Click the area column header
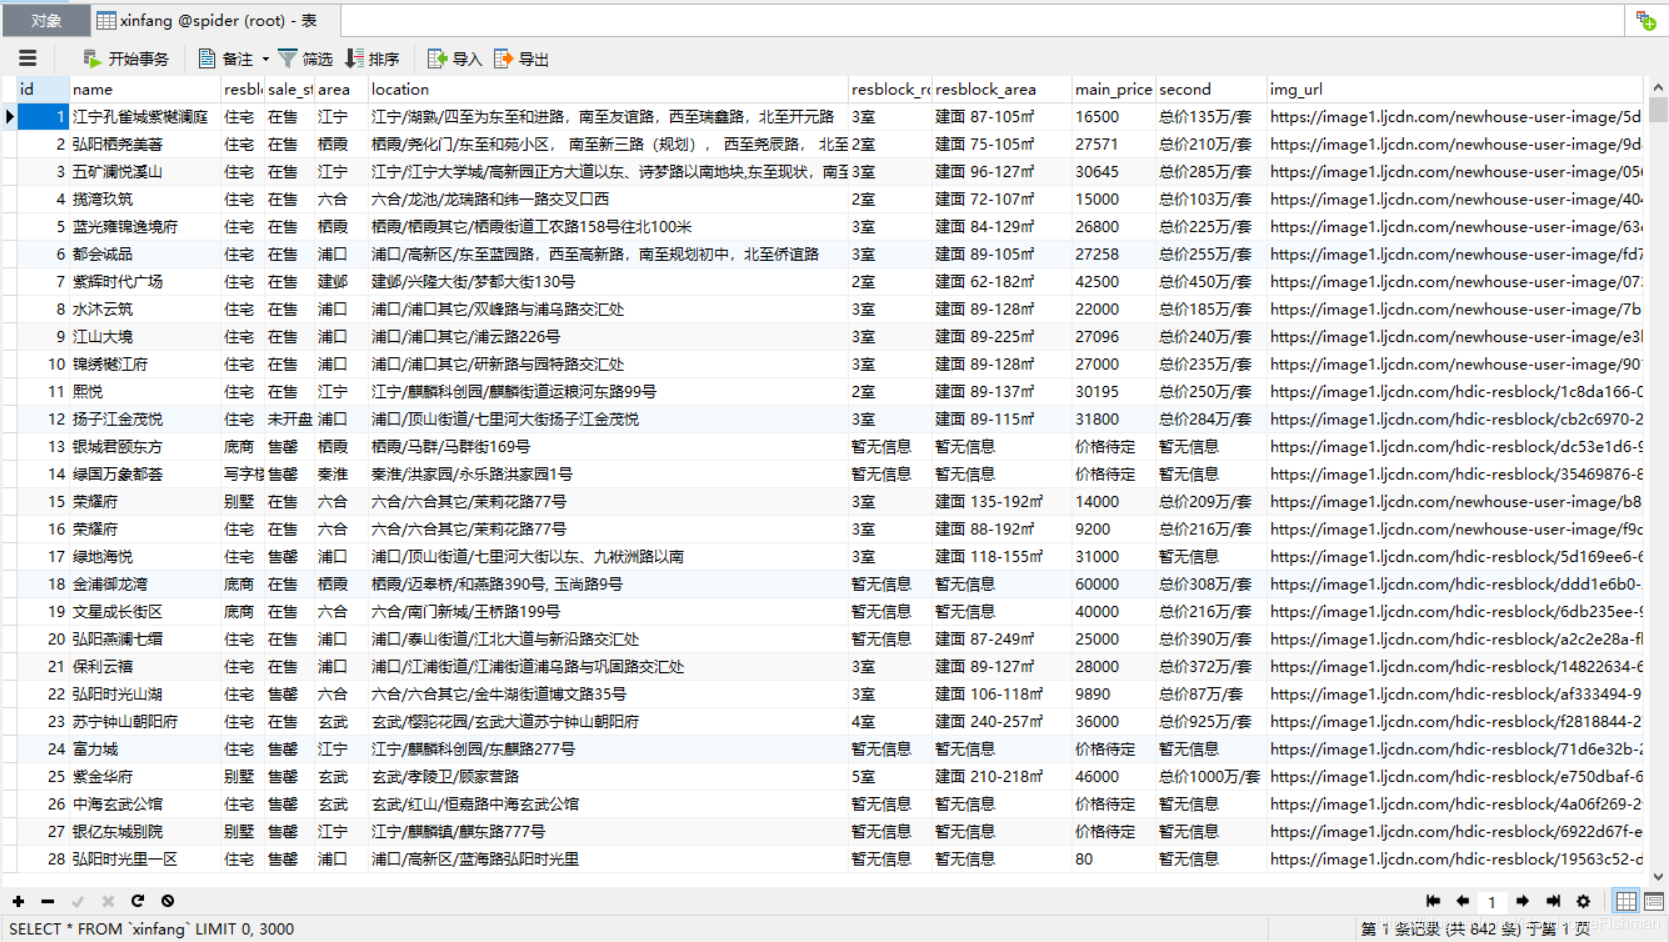 click(x=341, y=89)
